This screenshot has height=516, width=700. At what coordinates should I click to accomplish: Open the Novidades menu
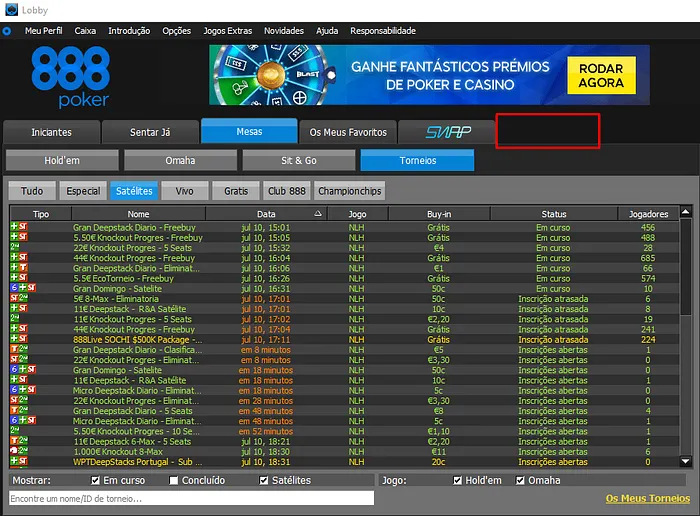coord(283,31)
